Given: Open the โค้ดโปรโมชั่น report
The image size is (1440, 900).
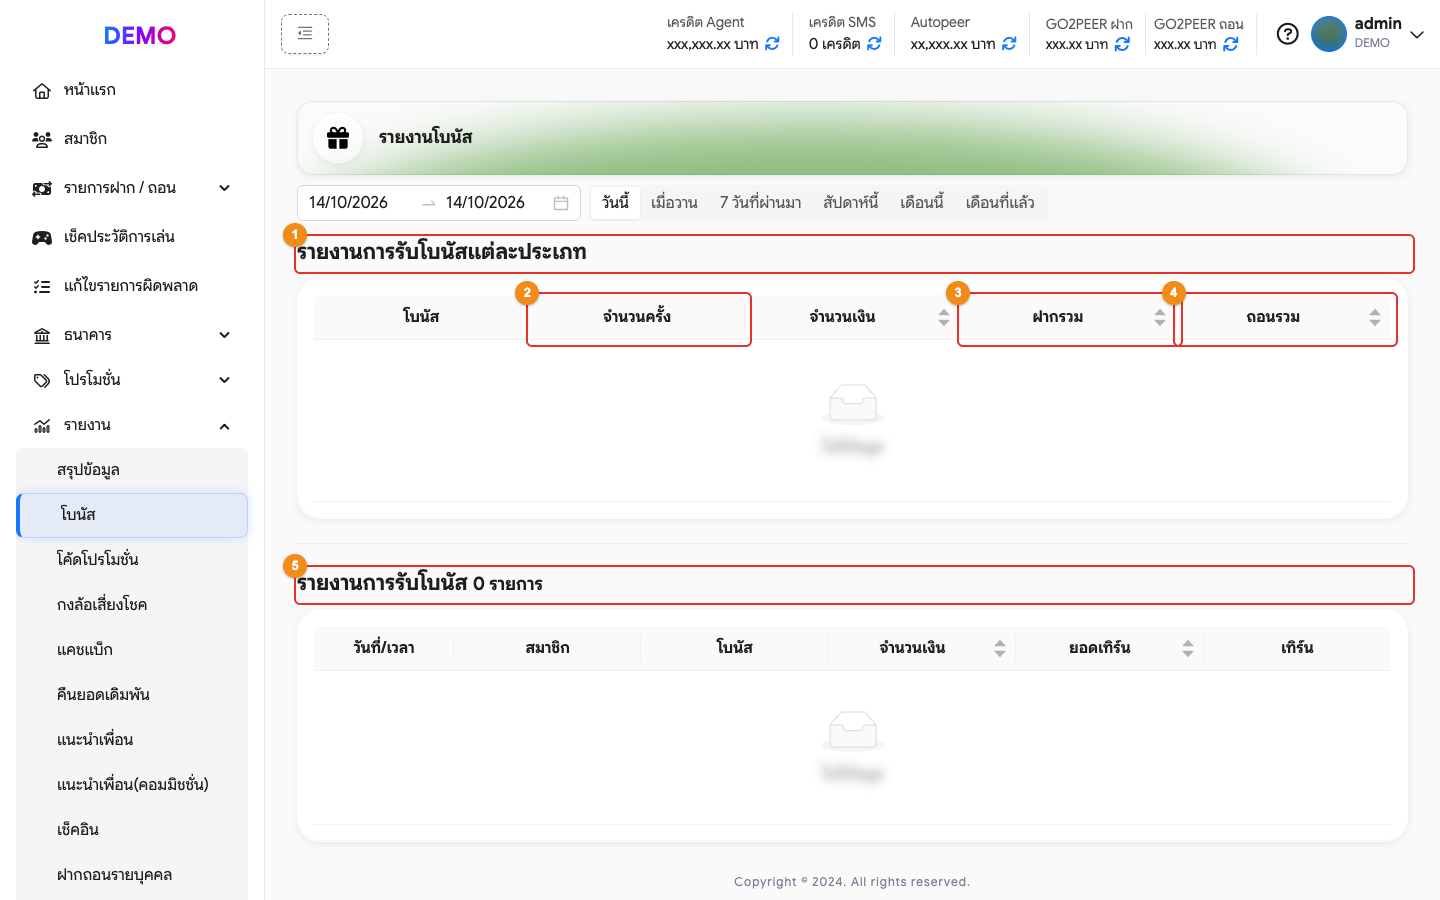Looking at the screenshot, I should (132, 560).
